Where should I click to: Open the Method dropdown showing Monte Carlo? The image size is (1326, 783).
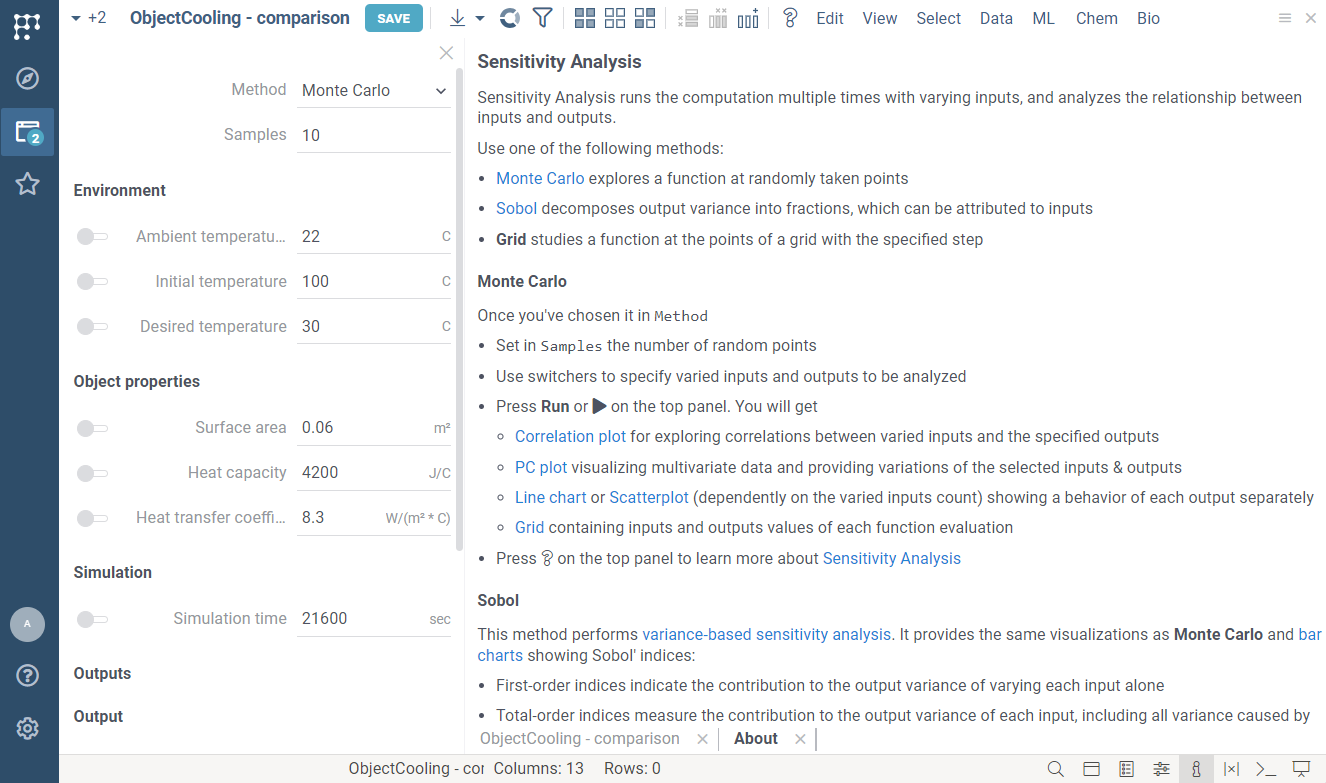374,91
